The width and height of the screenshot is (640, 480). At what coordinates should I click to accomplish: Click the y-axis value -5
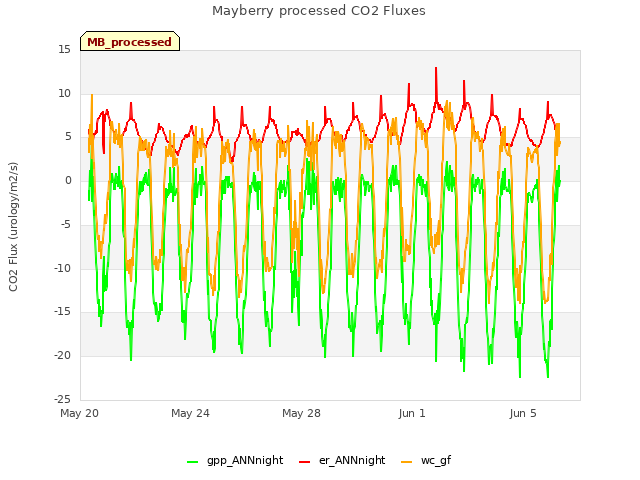coord(66,224)
